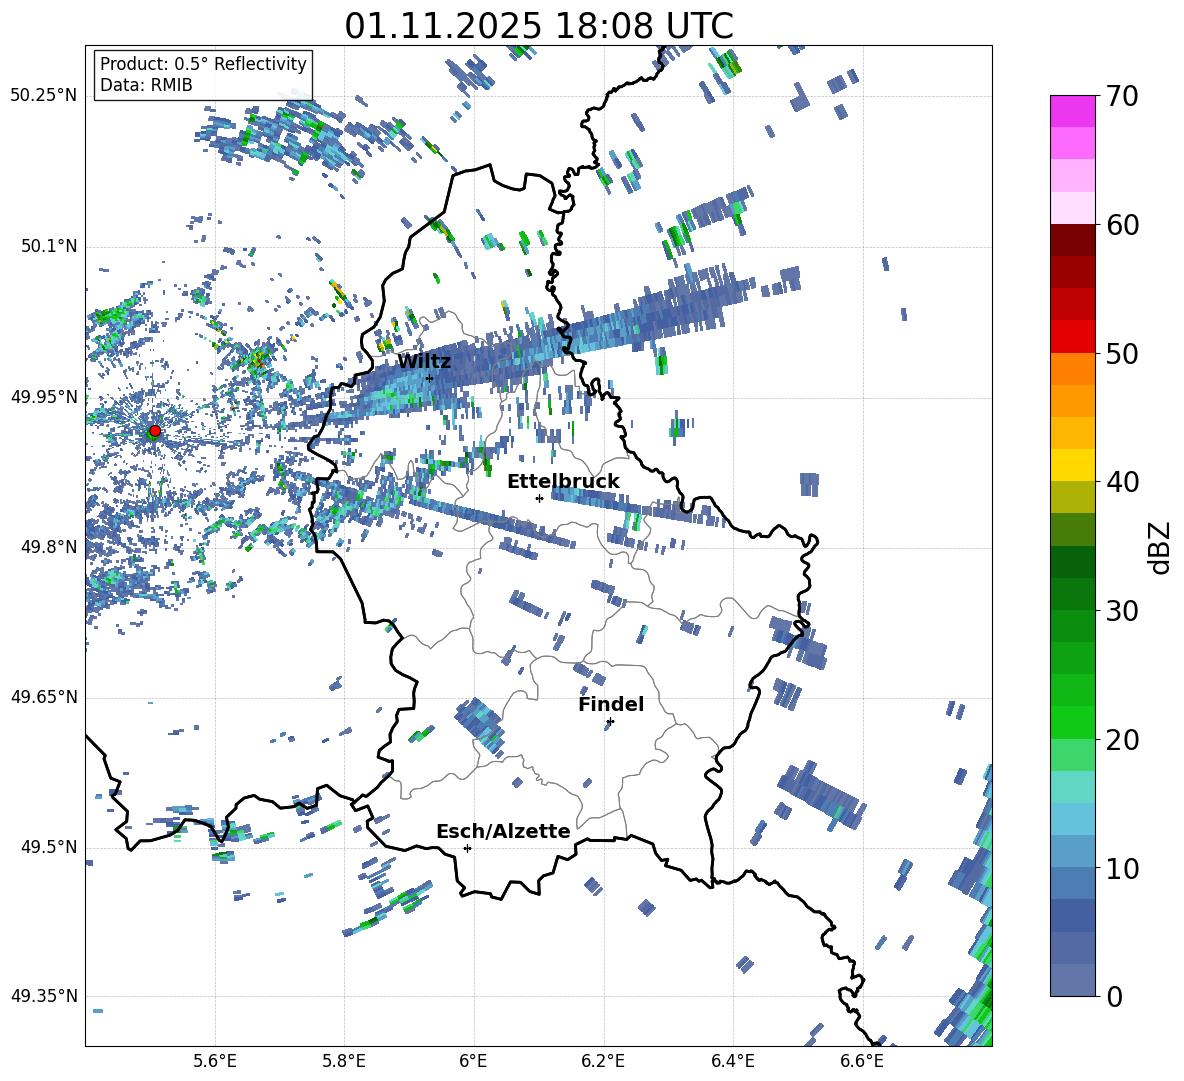The image size is (1184, 1081).
Task: Click the 6.6°E longitude label
Action: (x=862, y=1061)
